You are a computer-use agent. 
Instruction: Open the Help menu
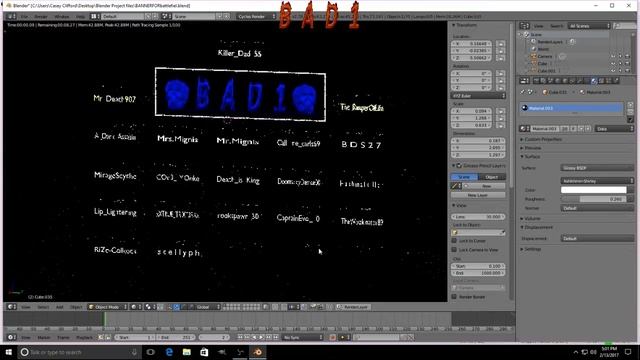click(x=80, y=16)
